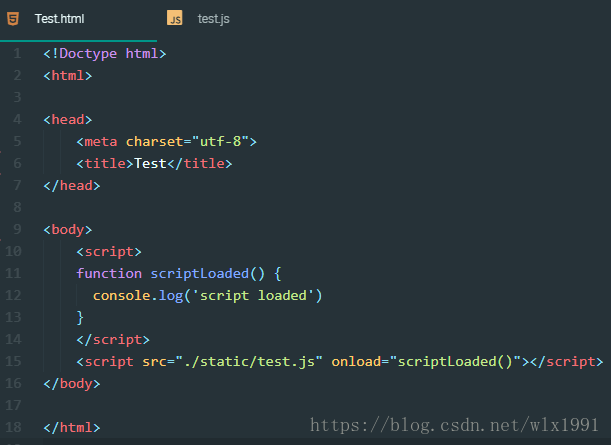Screen dimensions: 611x445
Task: Click the <script> tag on line 10
Action: [x=109, y=252]
